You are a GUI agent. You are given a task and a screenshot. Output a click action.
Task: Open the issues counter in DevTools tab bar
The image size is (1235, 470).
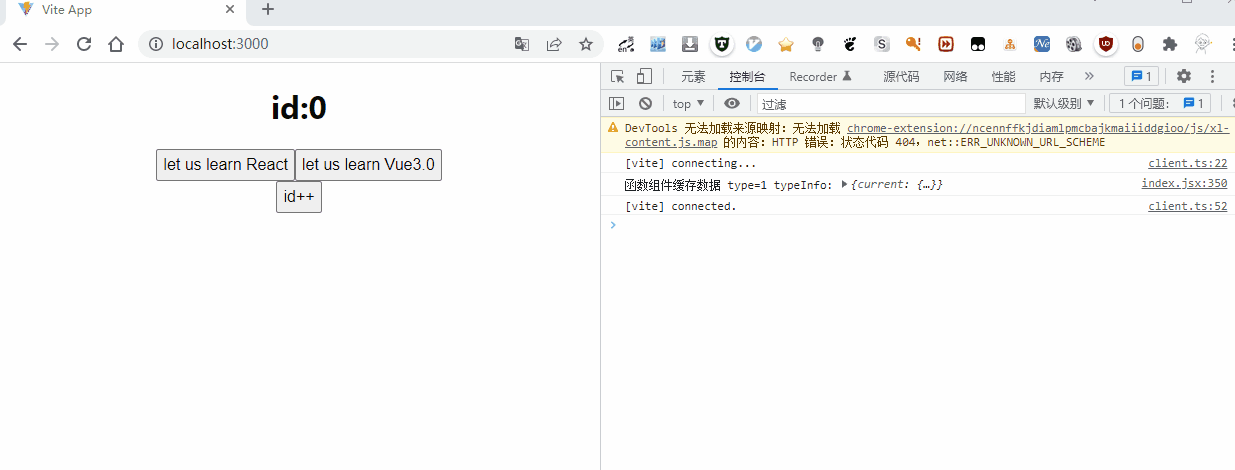pos(1141,76)
